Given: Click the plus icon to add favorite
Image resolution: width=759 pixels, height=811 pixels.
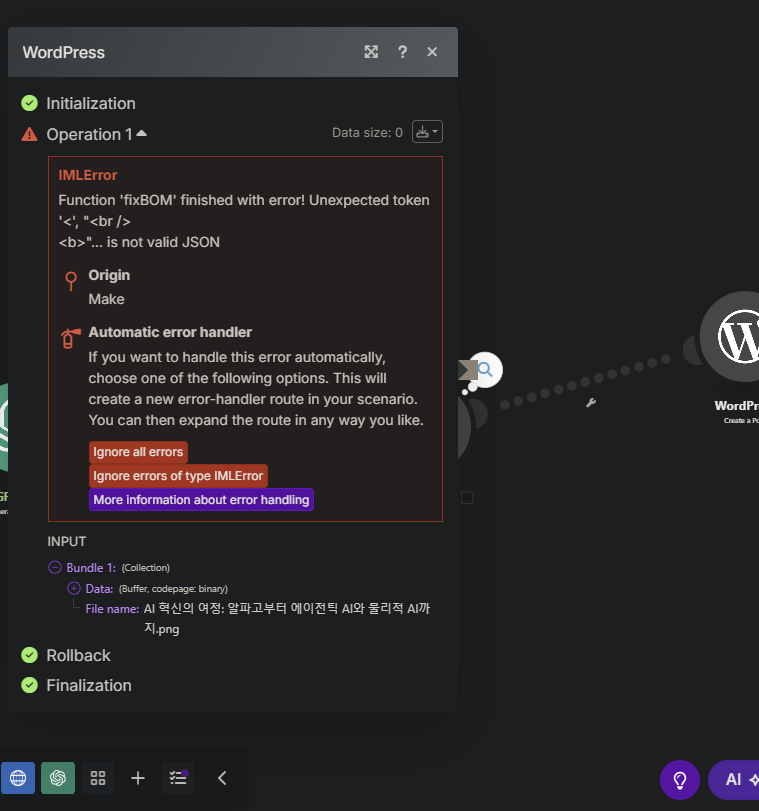Looking at the screenshot, I should (138, 778).
